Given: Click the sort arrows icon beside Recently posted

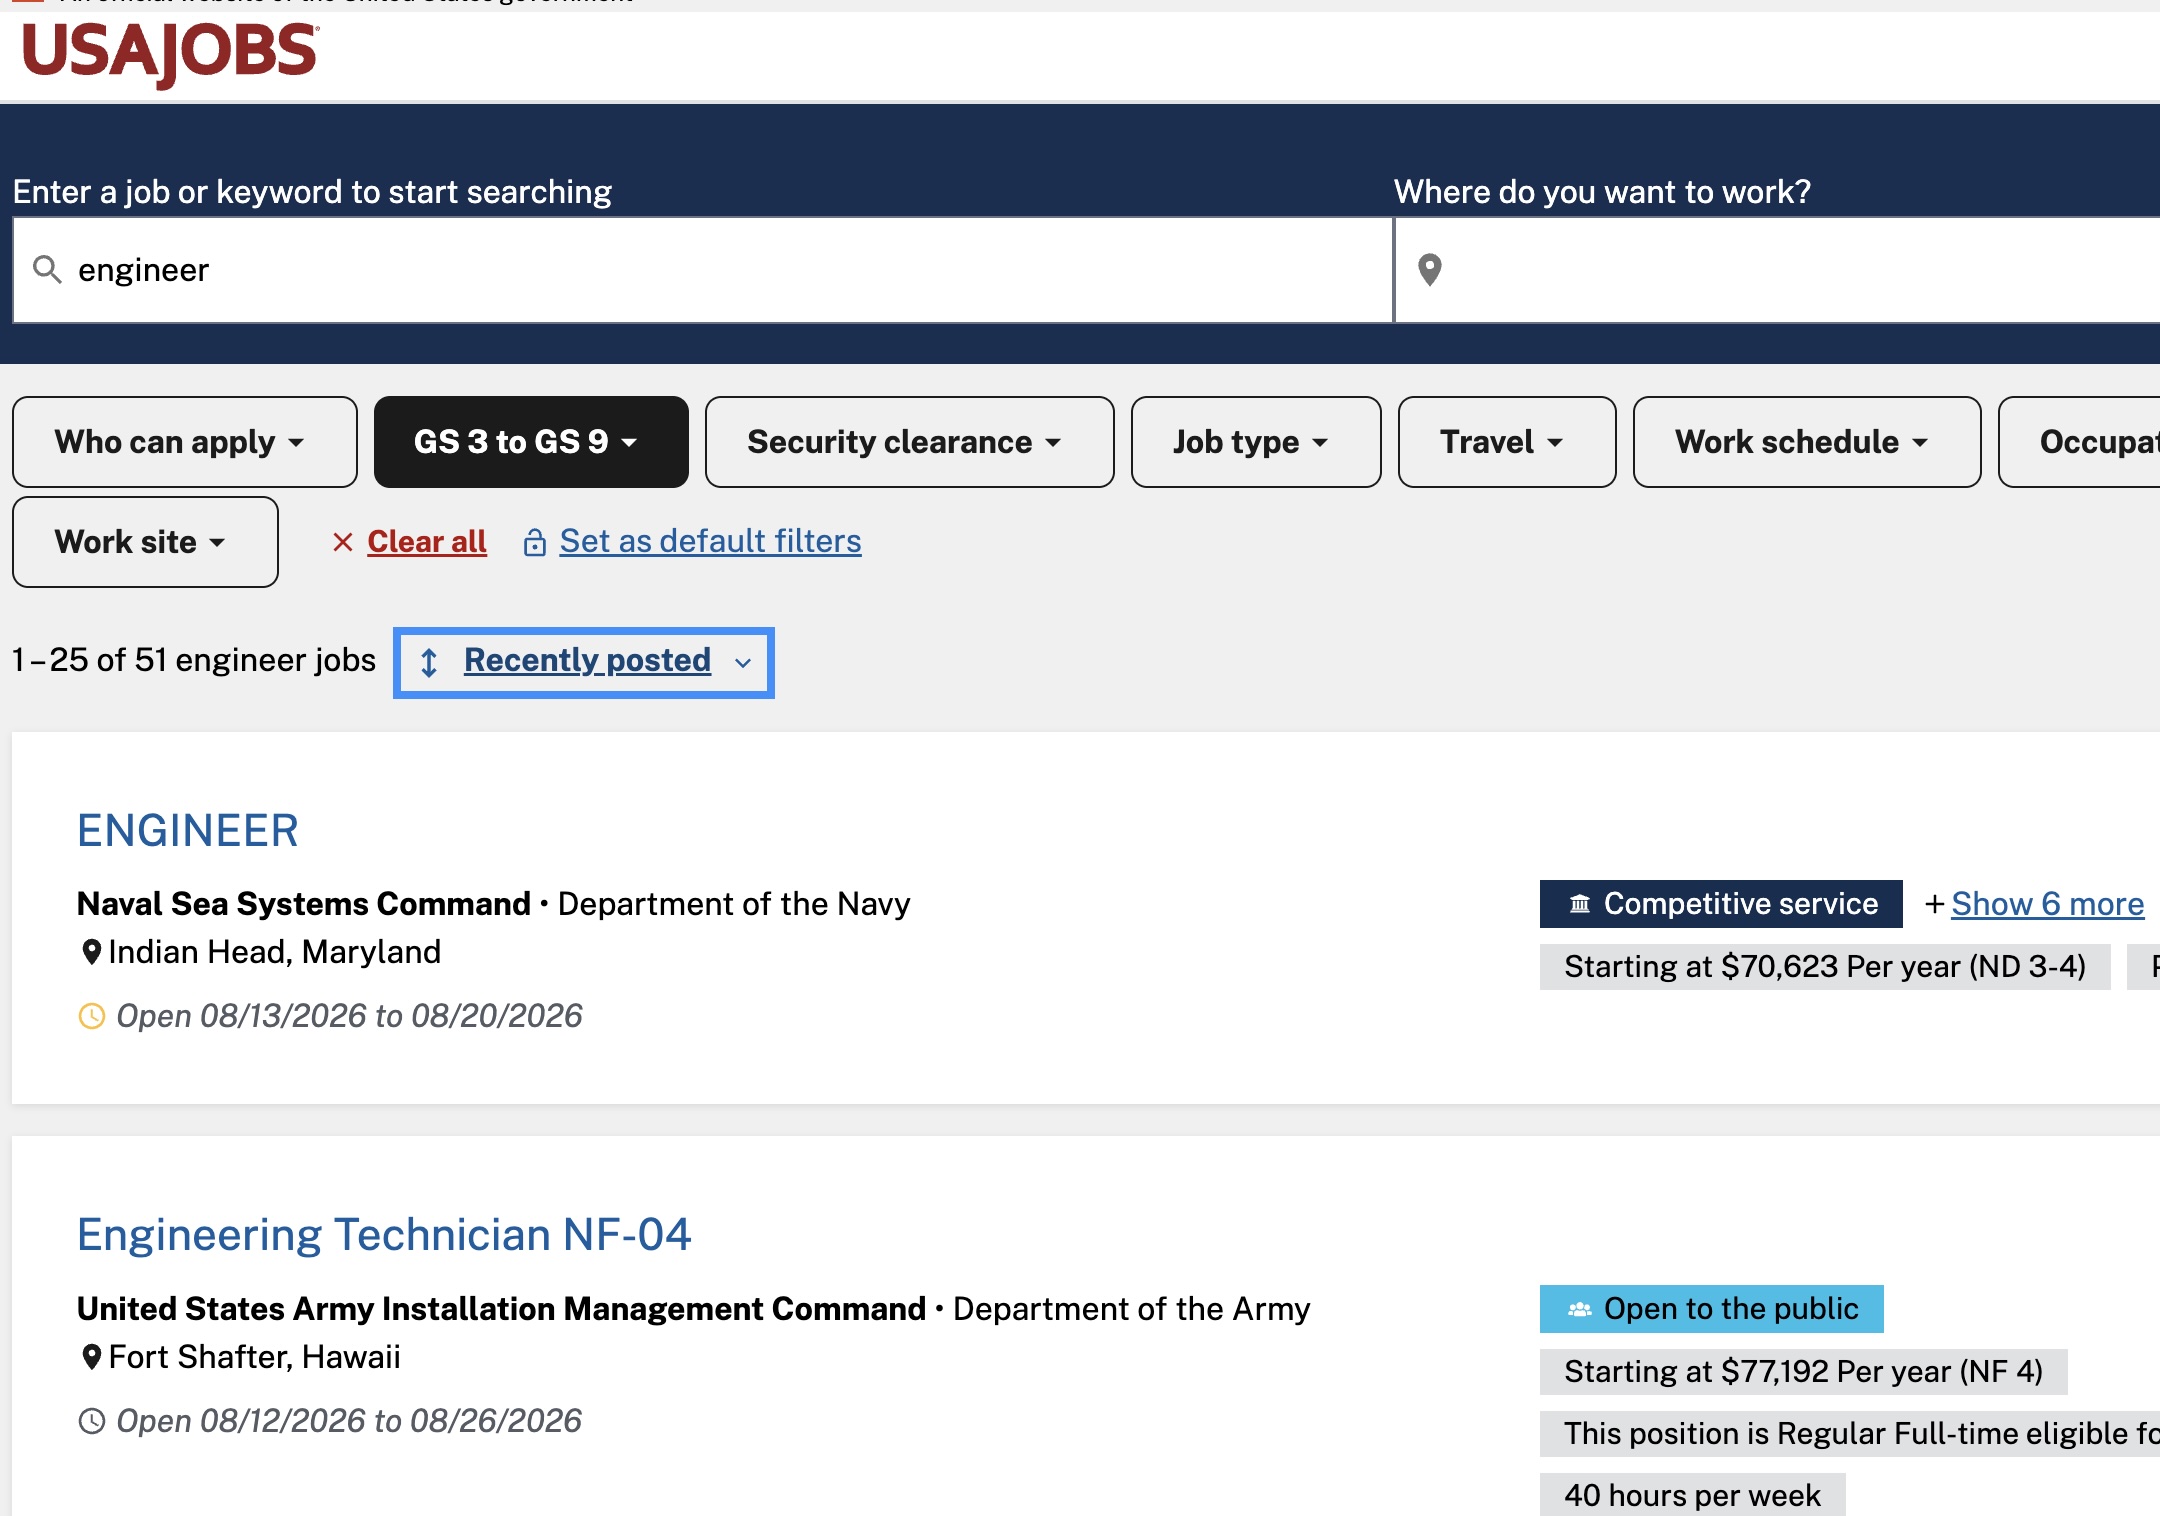Looking at the screenshot, I should 429,662.
